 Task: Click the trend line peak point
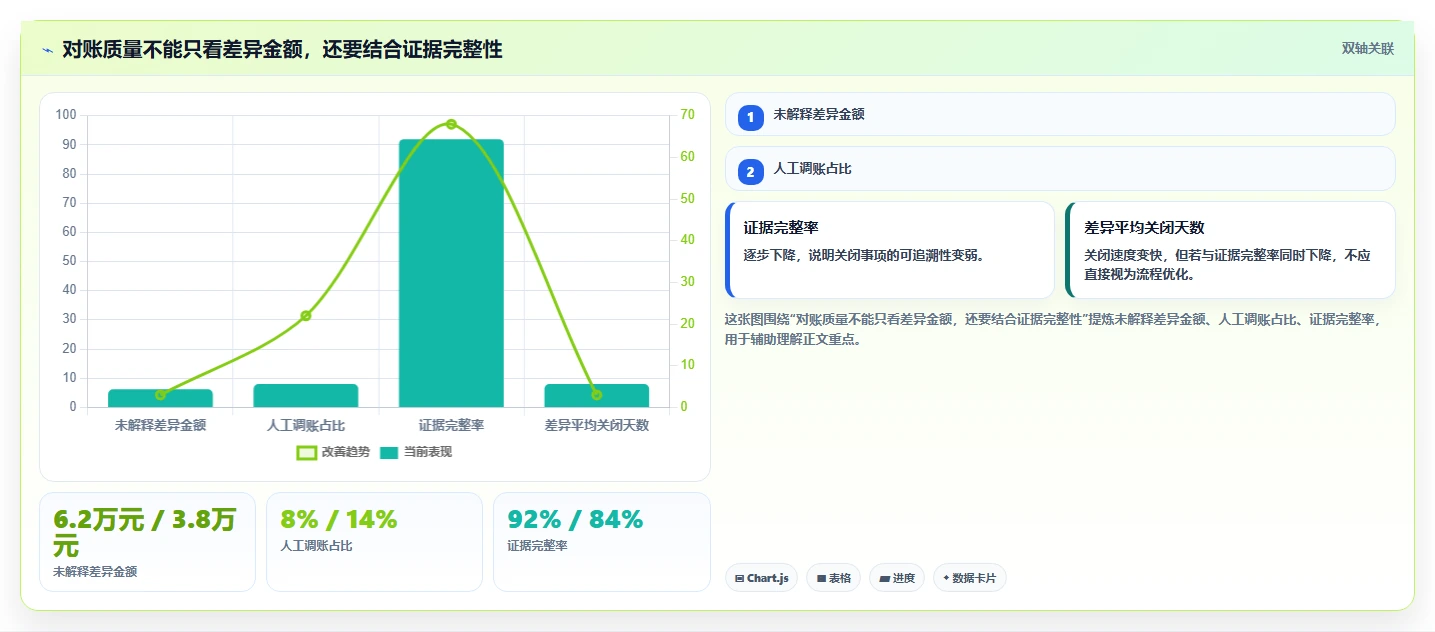pyautogui.click(x=451, y=124)
